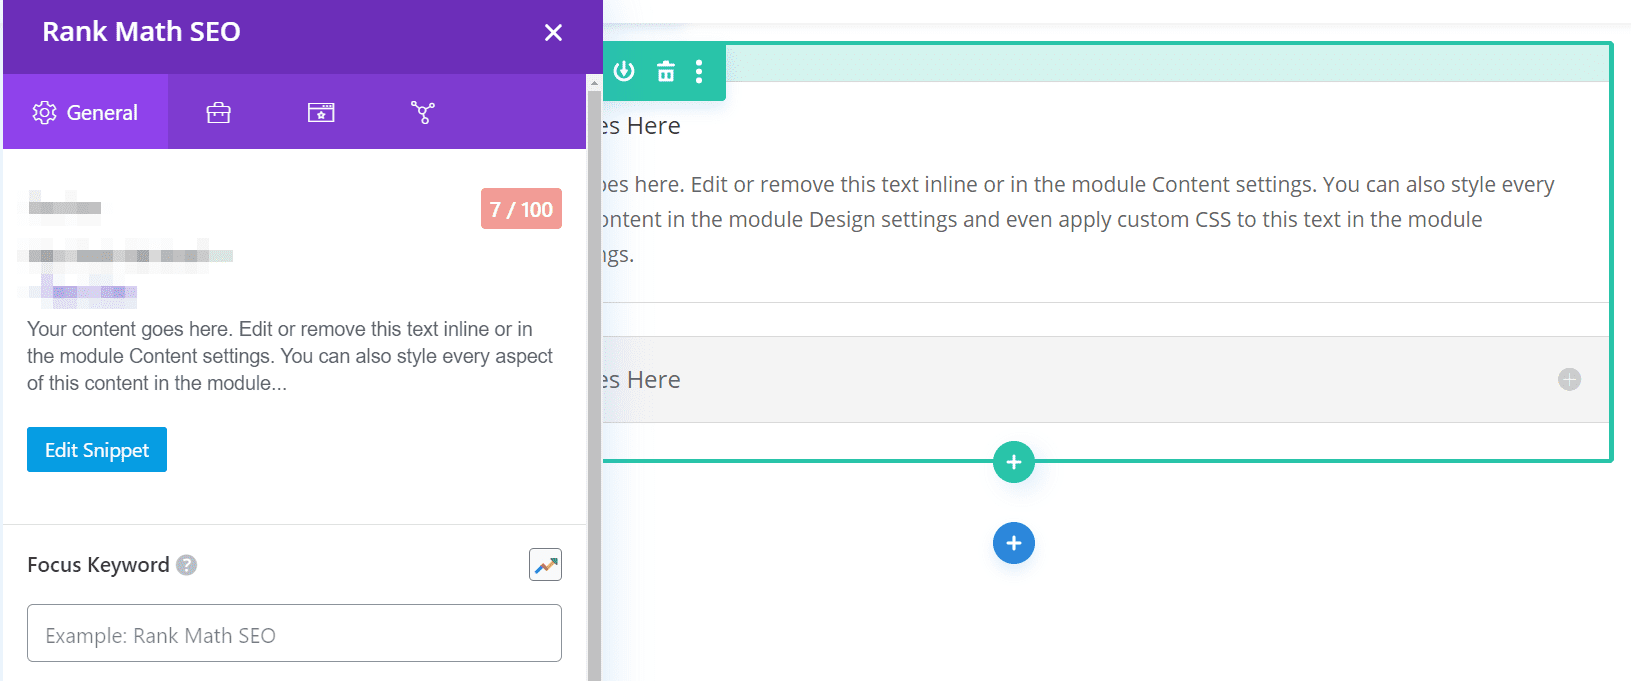
Task: Delete the row with trash icon
Action: pyautogui.click(x=666, y=71)
